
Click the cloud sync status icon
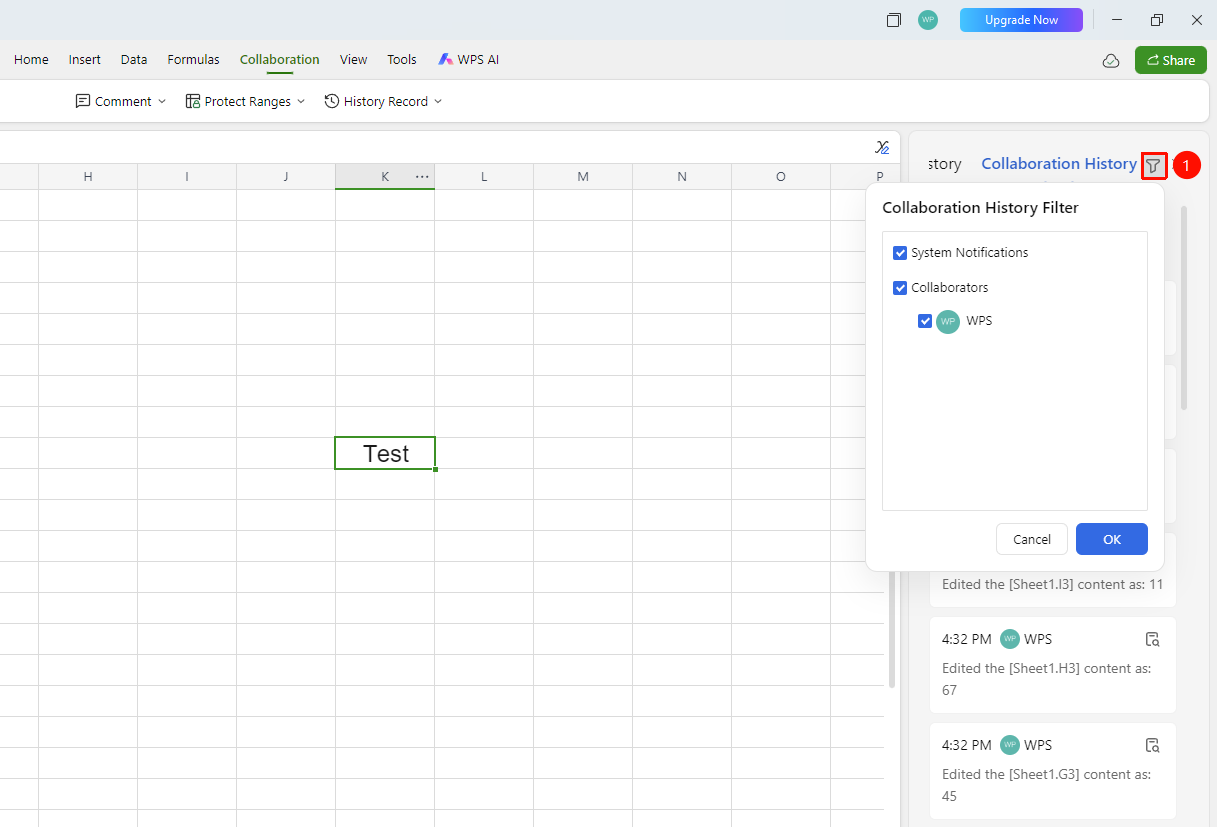1111,61
